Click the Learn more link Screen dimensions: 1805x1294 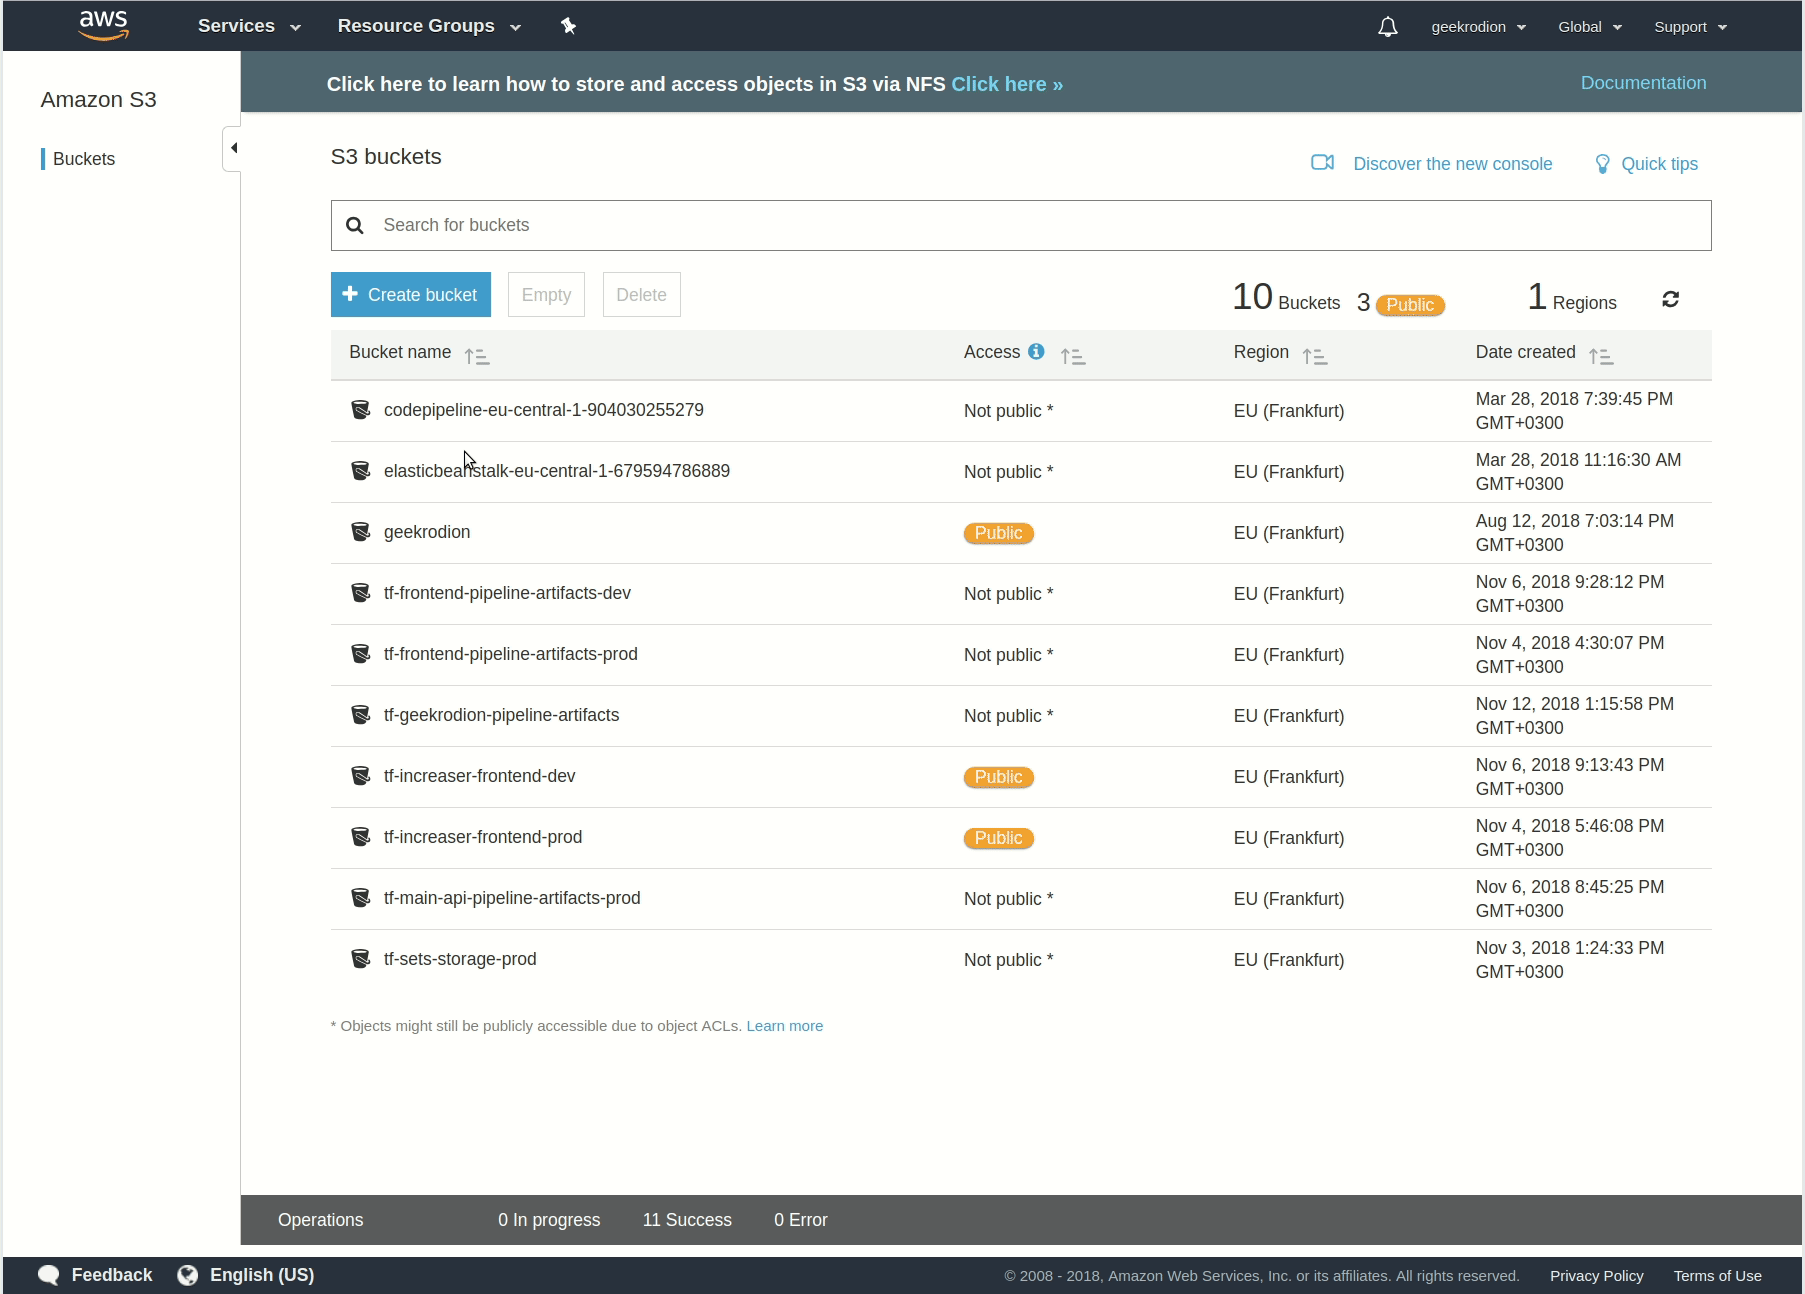pos(785,1026)
